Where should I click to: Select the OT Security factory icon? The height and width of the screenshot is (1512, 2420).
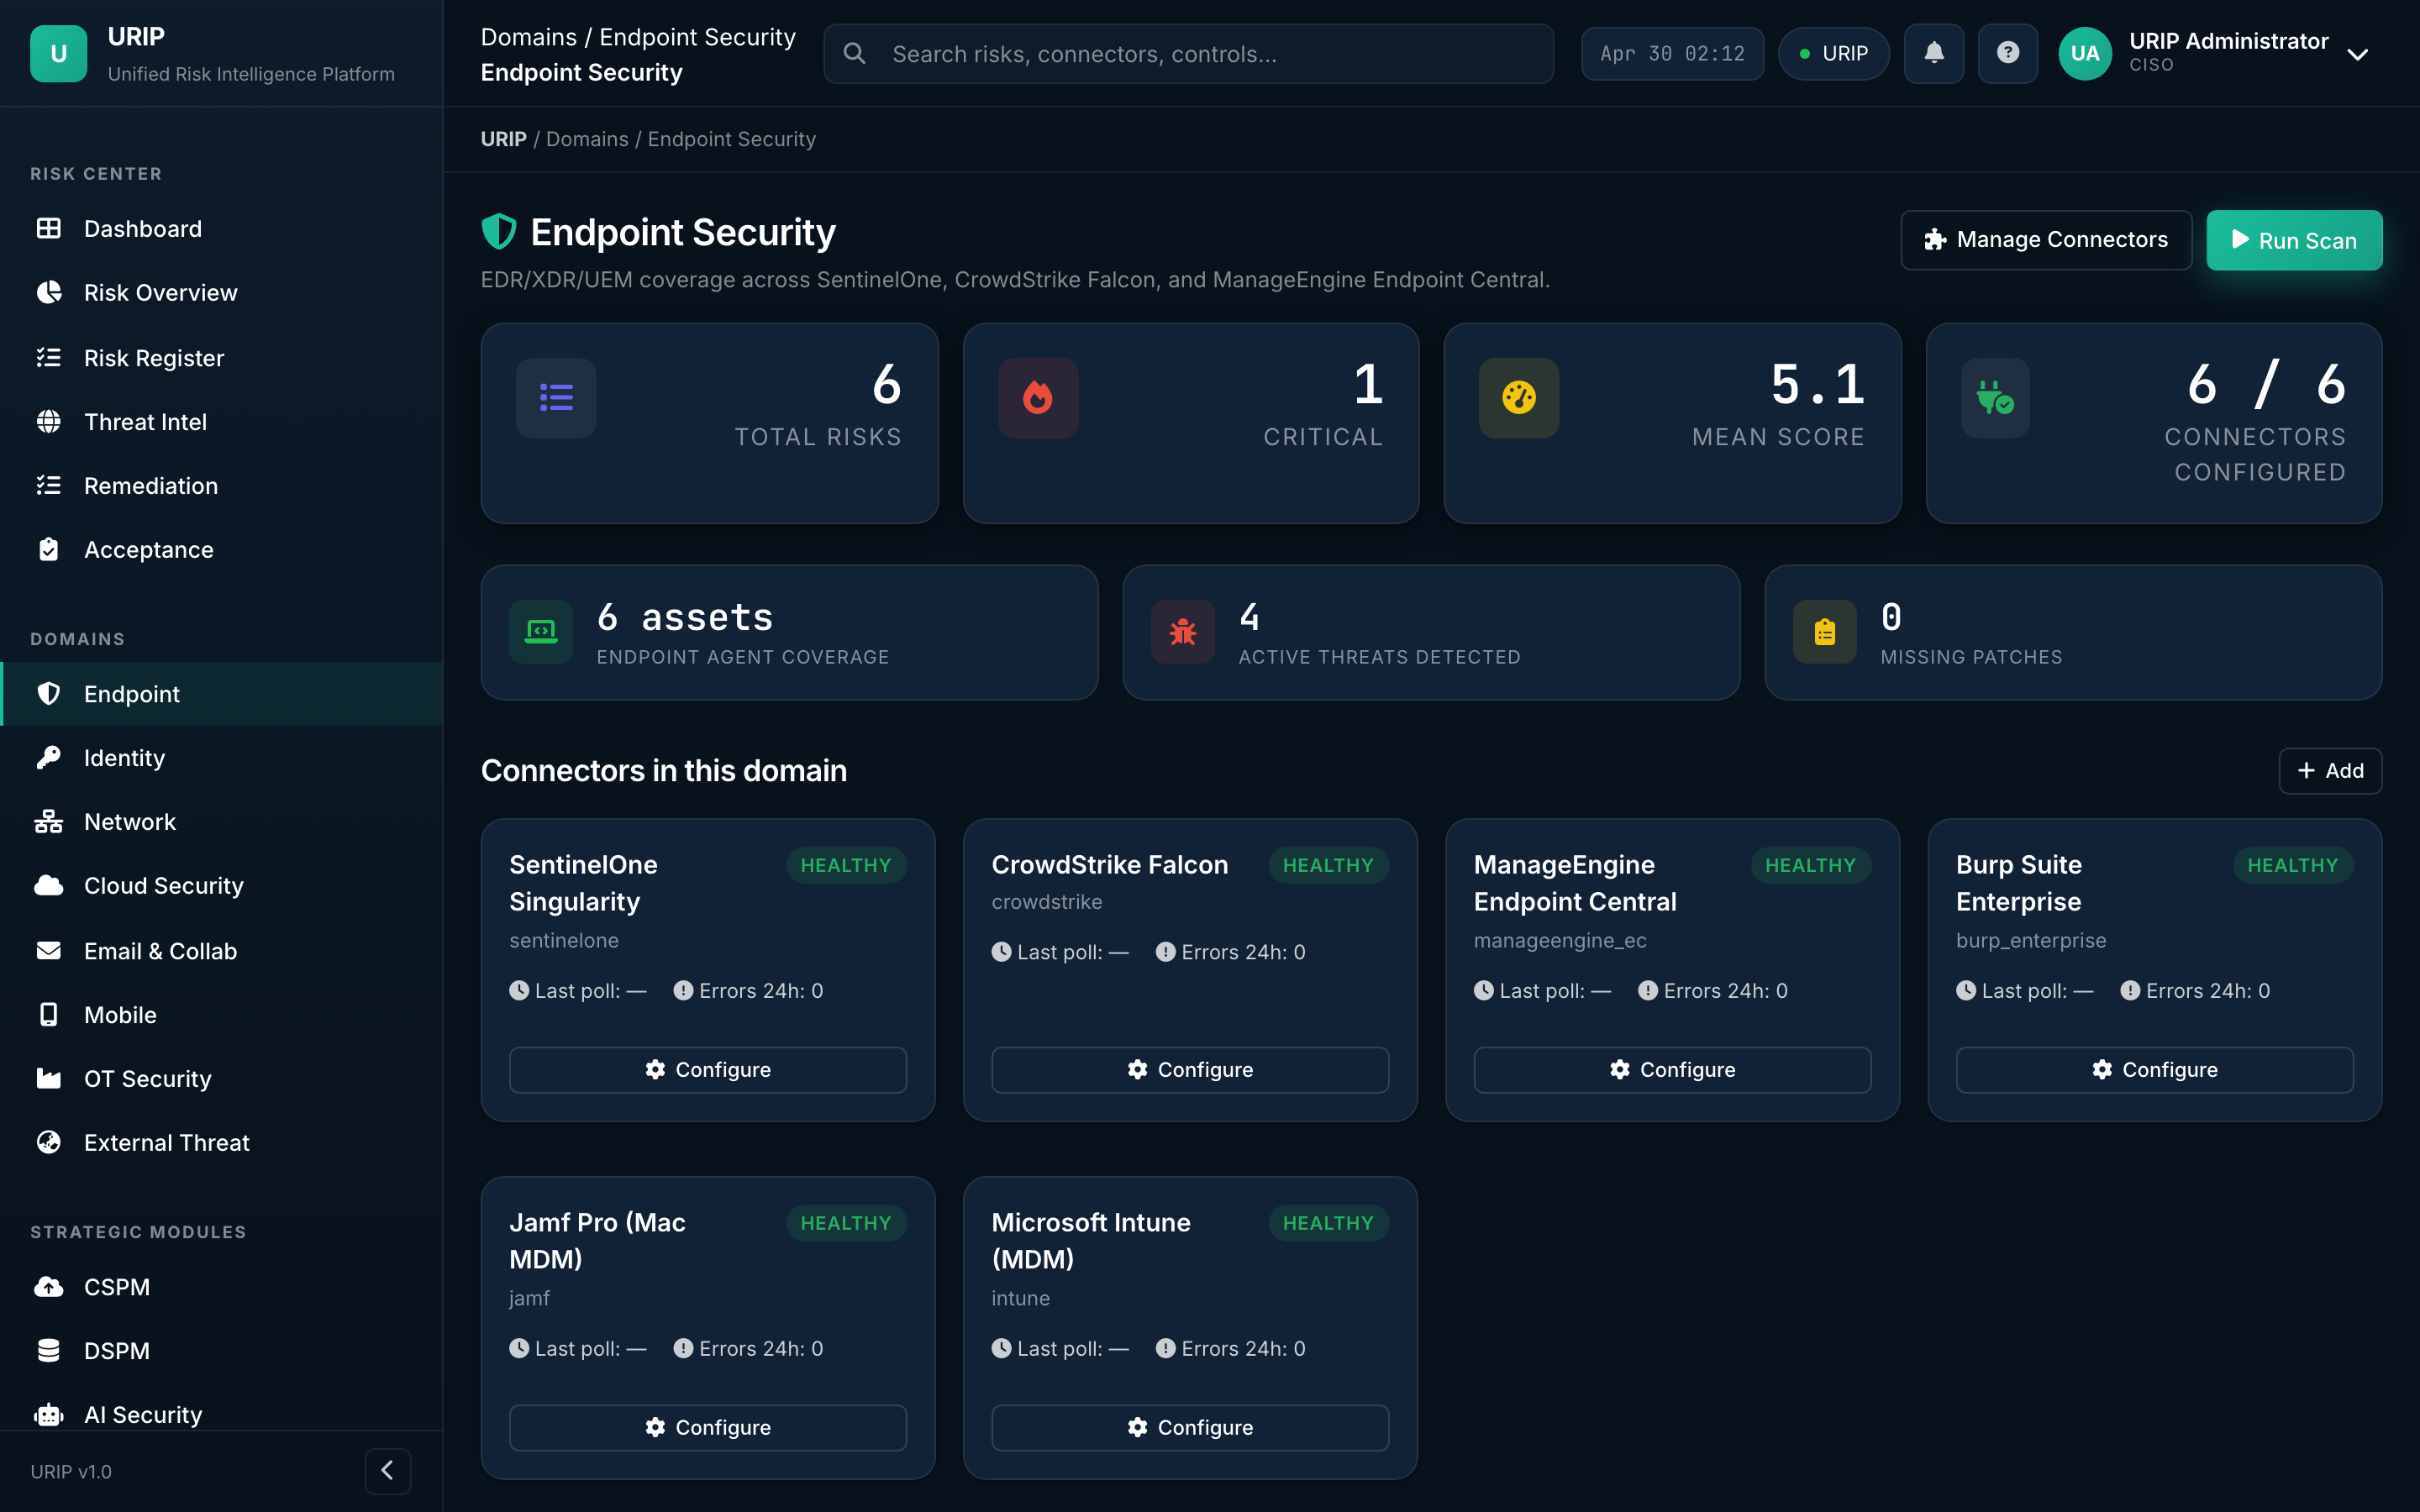click(48, 1078)
